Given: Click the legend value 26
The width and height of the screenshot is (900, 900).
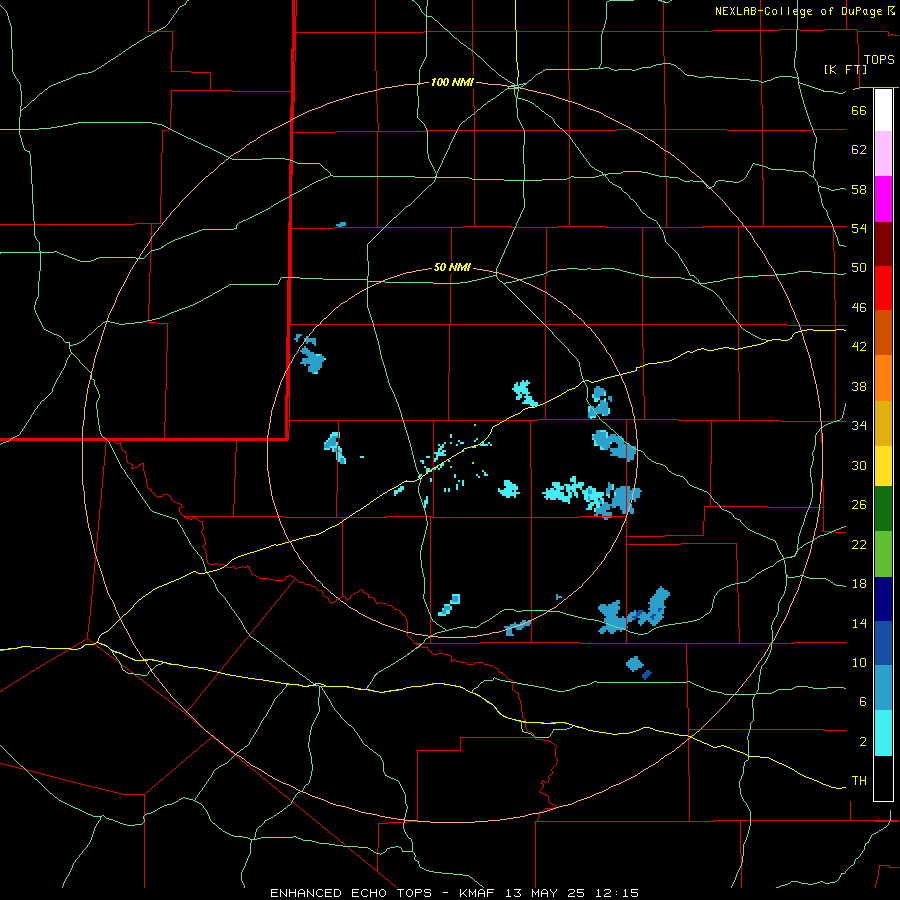Looking at the screenshot, I should coord(859,505).
